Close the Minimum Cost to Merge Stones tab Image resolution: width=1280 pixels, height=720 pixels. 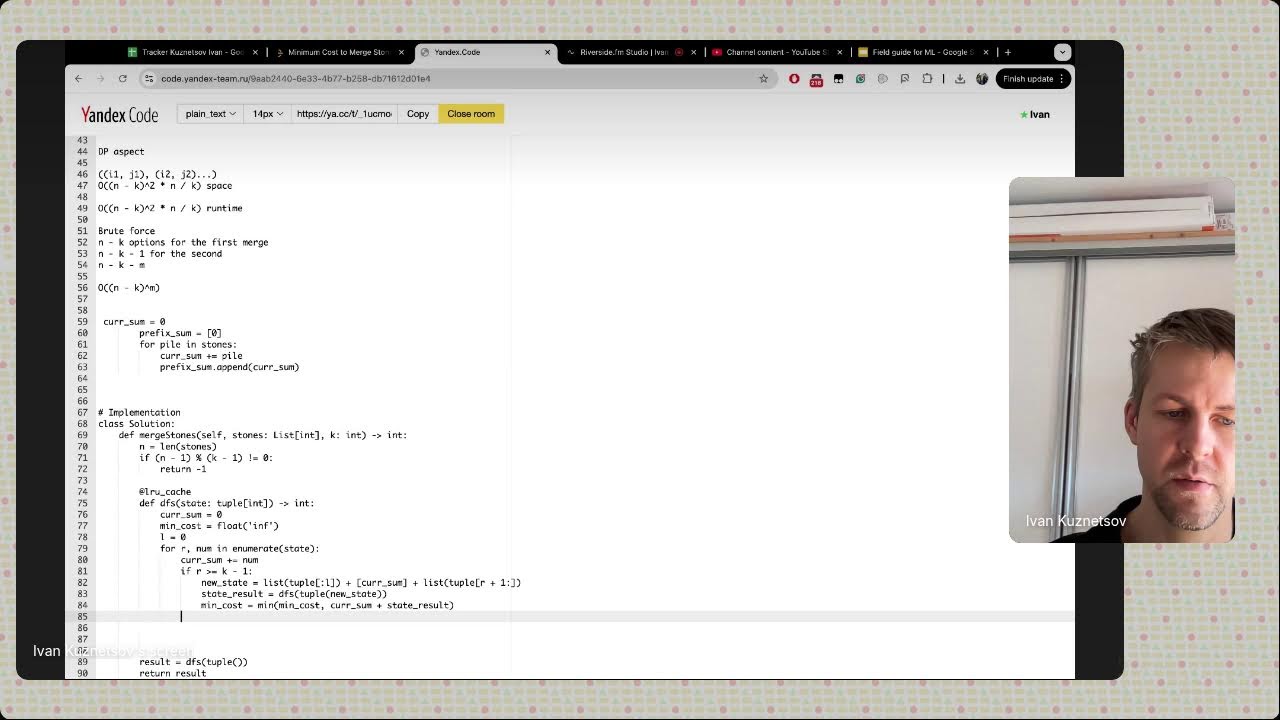coord(401,52)
